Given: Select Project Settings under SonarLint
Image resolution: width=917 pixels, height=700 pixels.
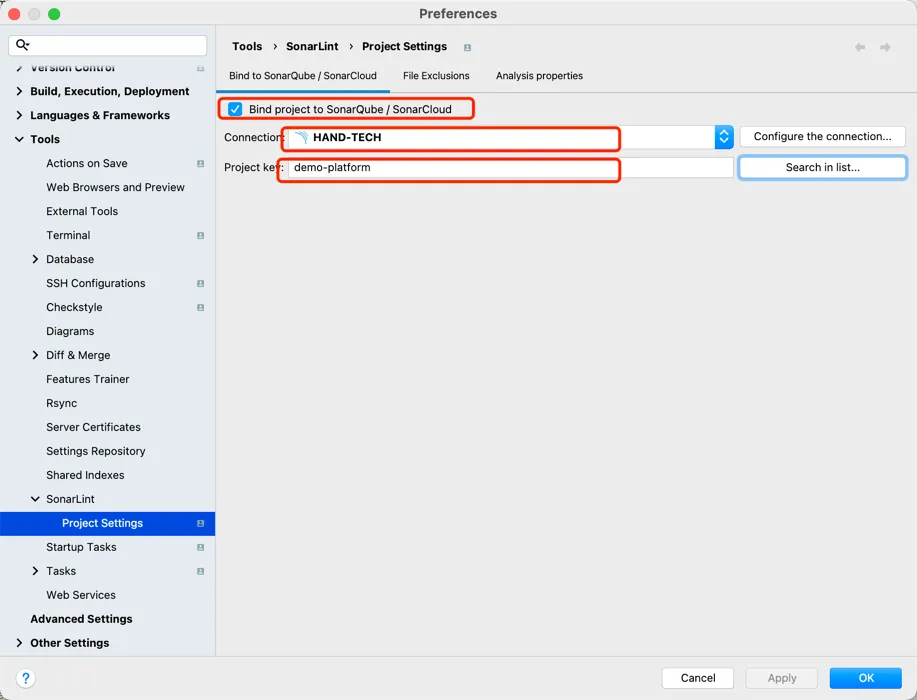Looking at the screenshot, I should pyautogui.click(x=108, y=523).
